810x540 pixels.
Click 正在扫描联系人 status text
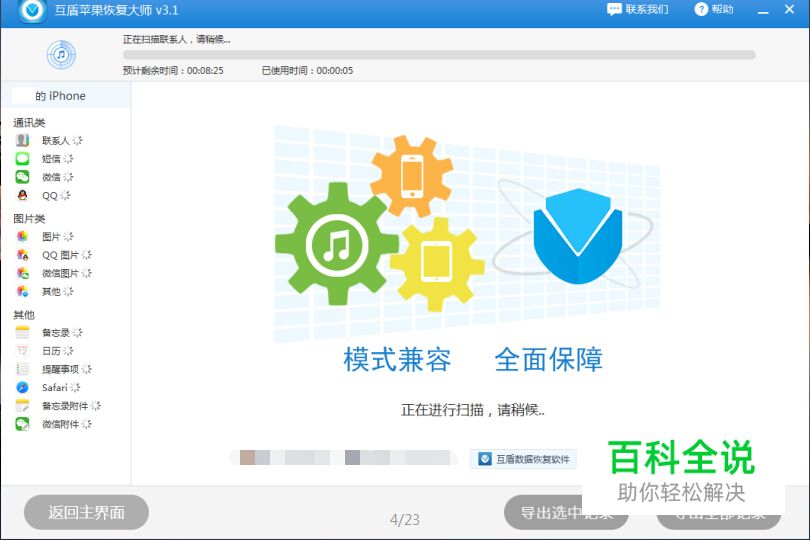point(177,39)
